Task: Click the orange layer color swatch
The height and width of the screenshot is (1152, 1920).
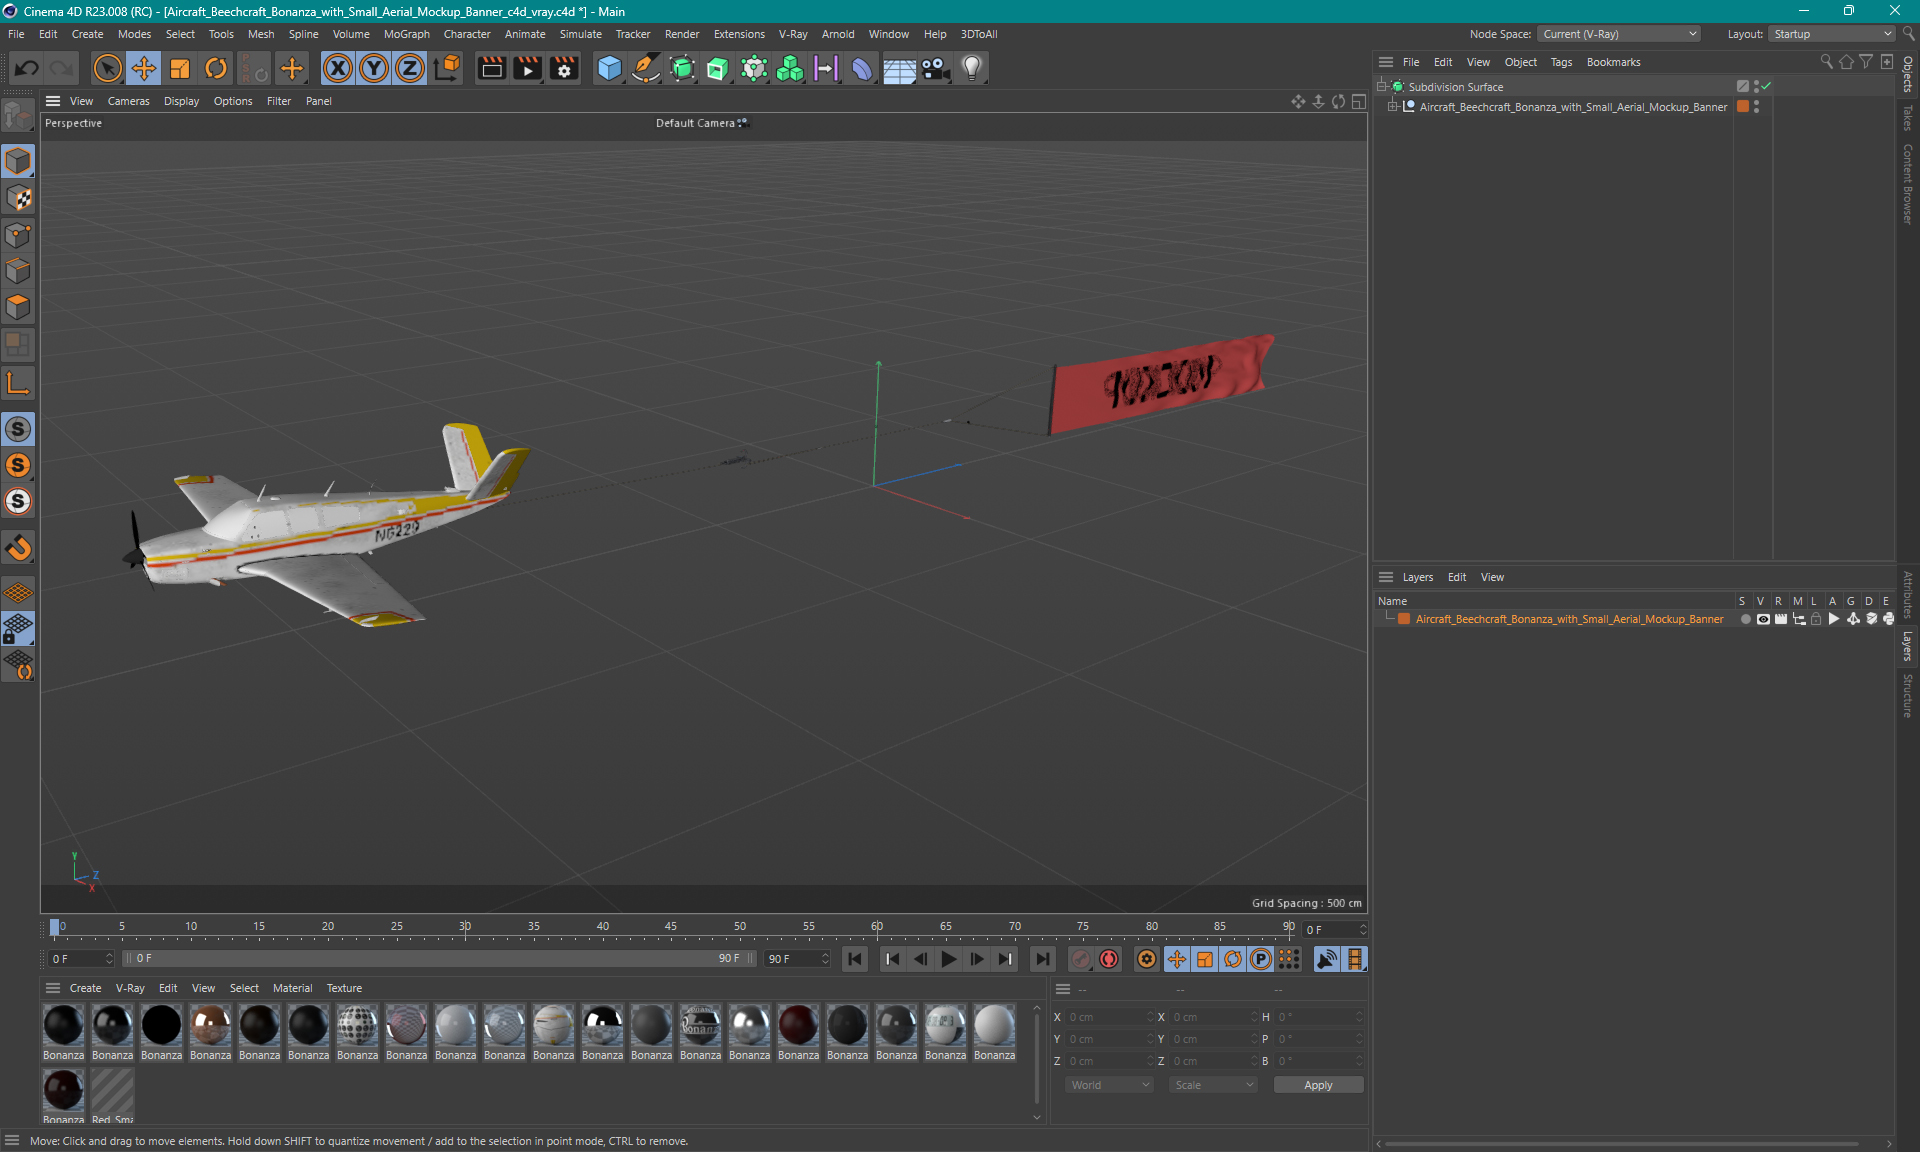Action: 1404,619
